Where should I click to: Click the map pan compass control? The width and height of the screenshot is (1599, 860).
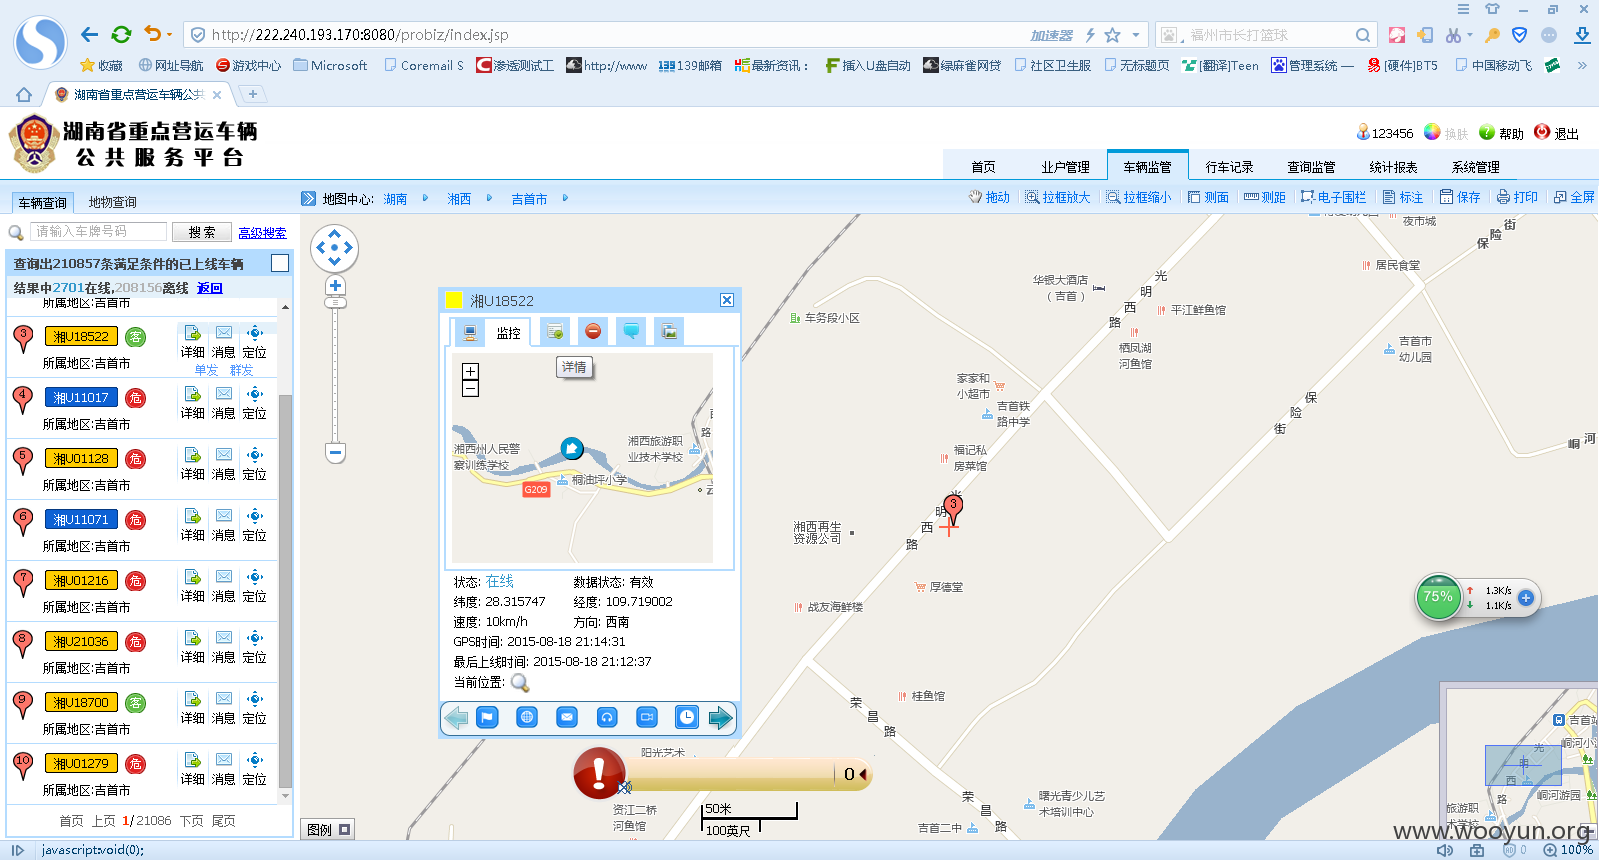[x=334, y=248]
